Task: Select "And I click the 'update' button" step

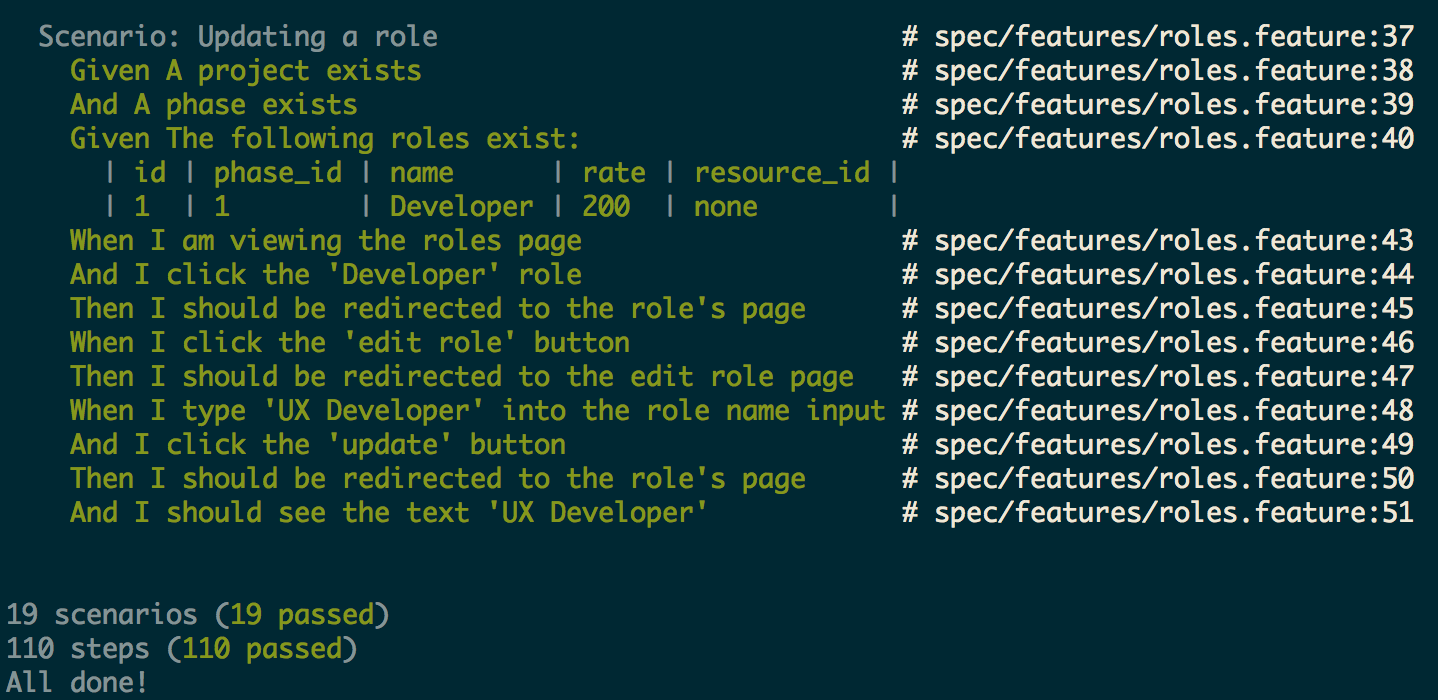Action: (317, 445)
